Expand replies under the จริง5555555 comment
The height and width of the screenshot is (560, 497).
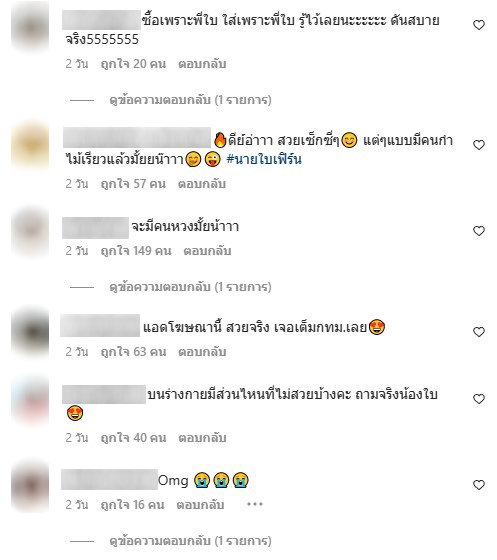pyautogui.click(x=190, y=100)
